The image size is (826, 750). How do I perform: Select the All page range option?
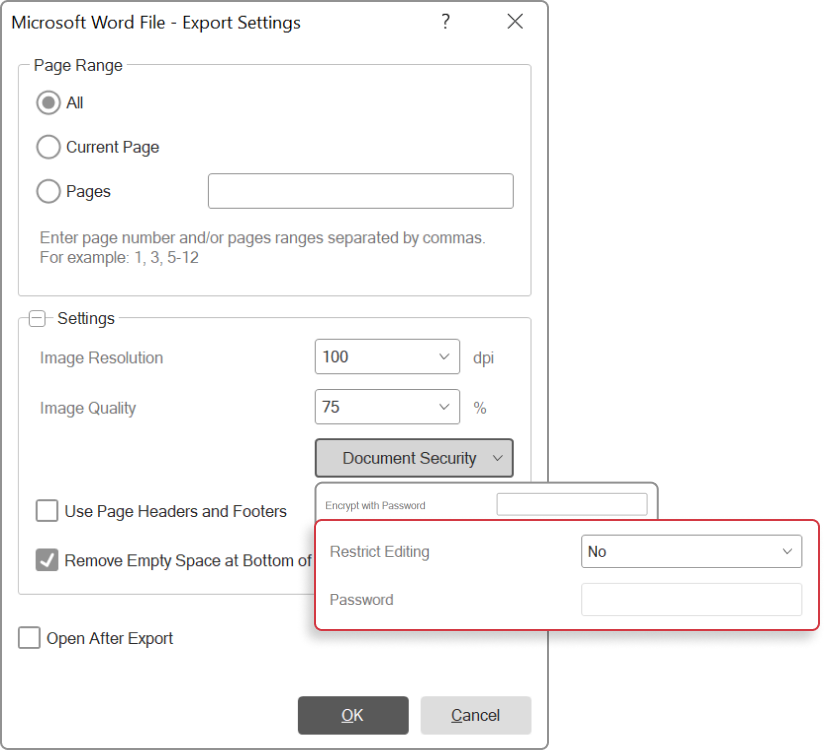(48, 103)
